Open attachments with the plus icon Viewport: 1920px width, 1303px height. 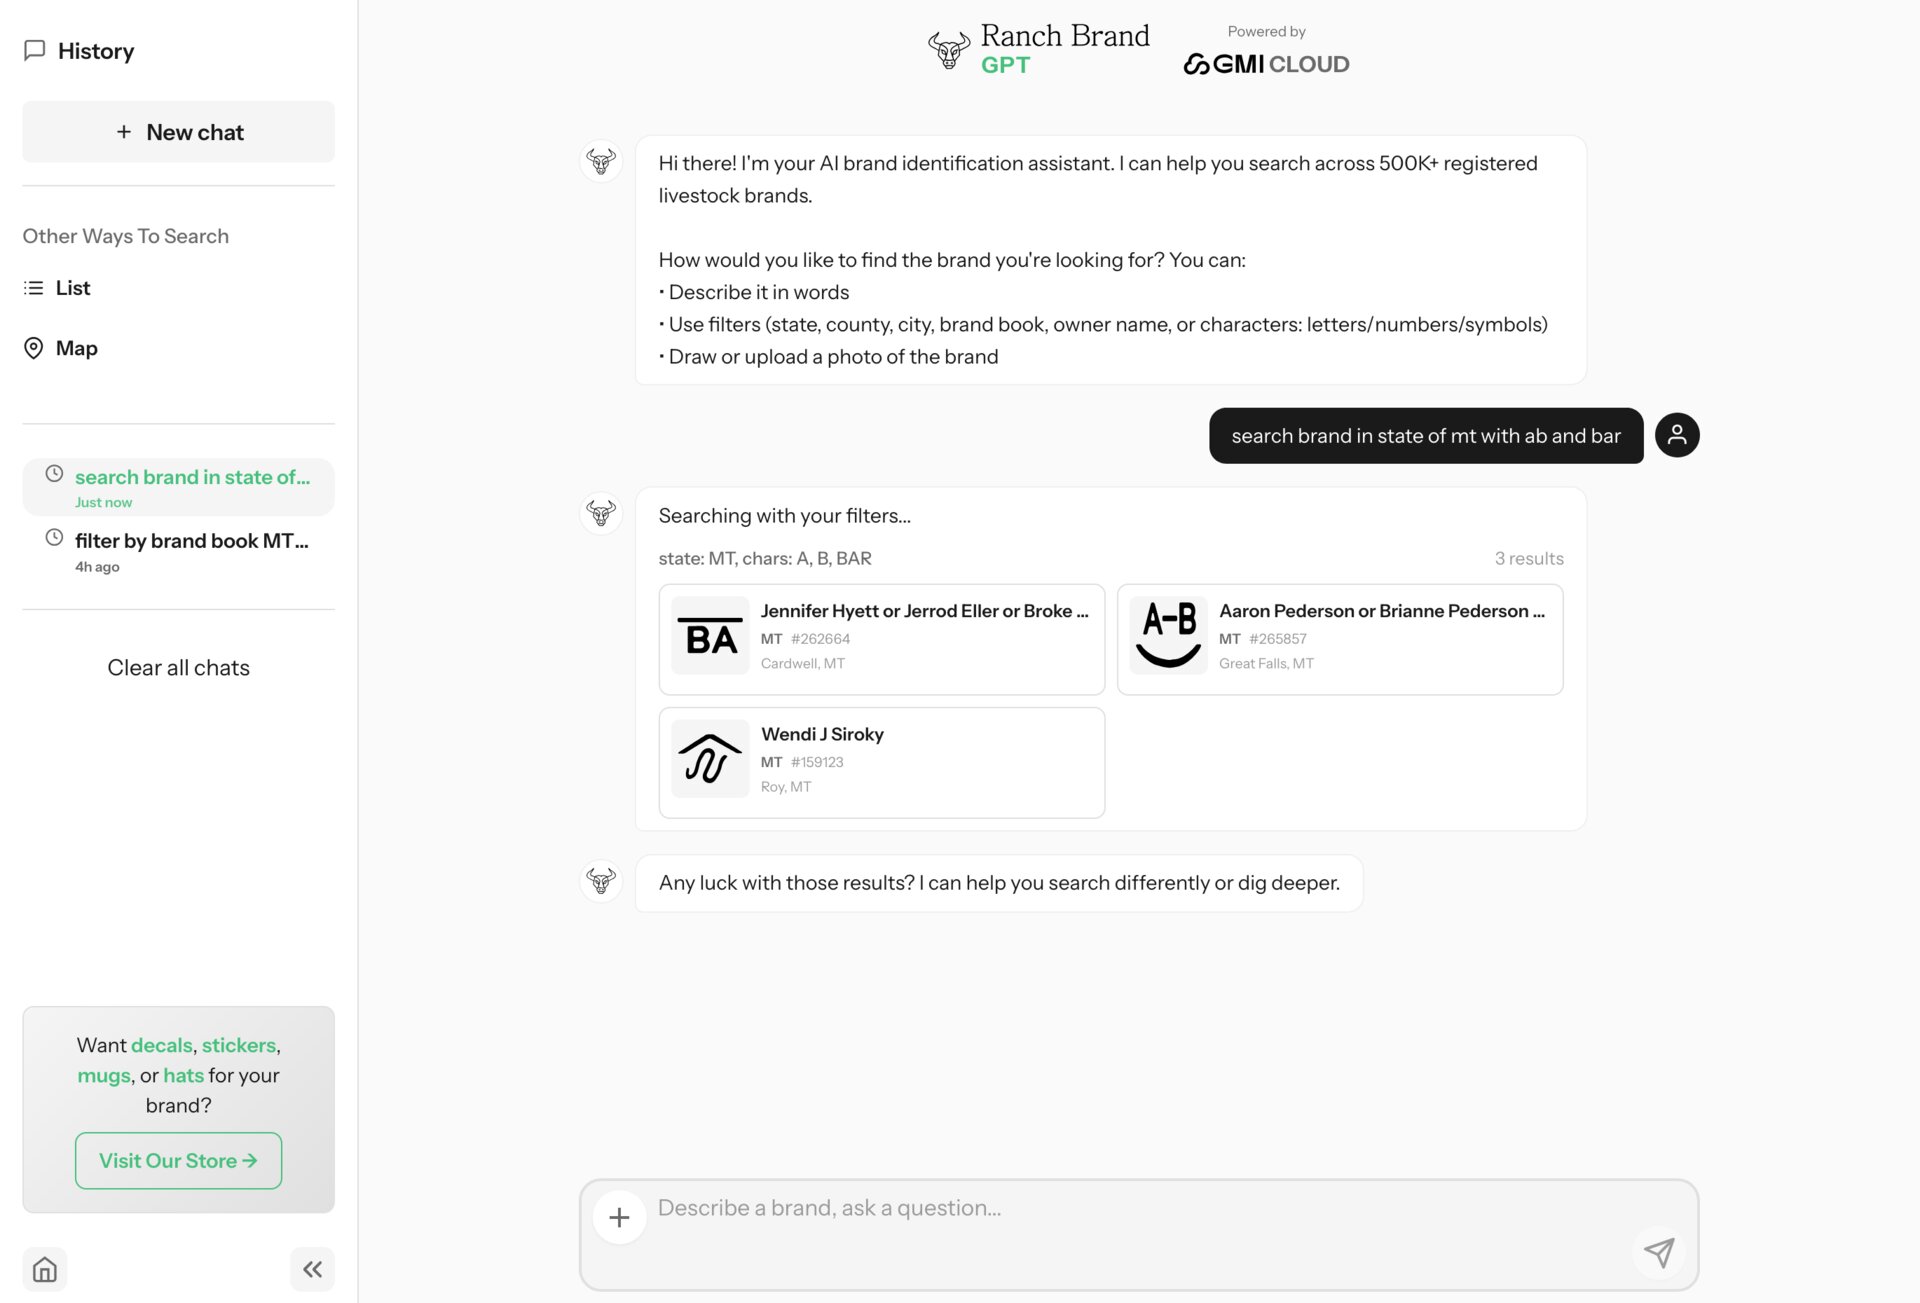(x=619, y=1217)
